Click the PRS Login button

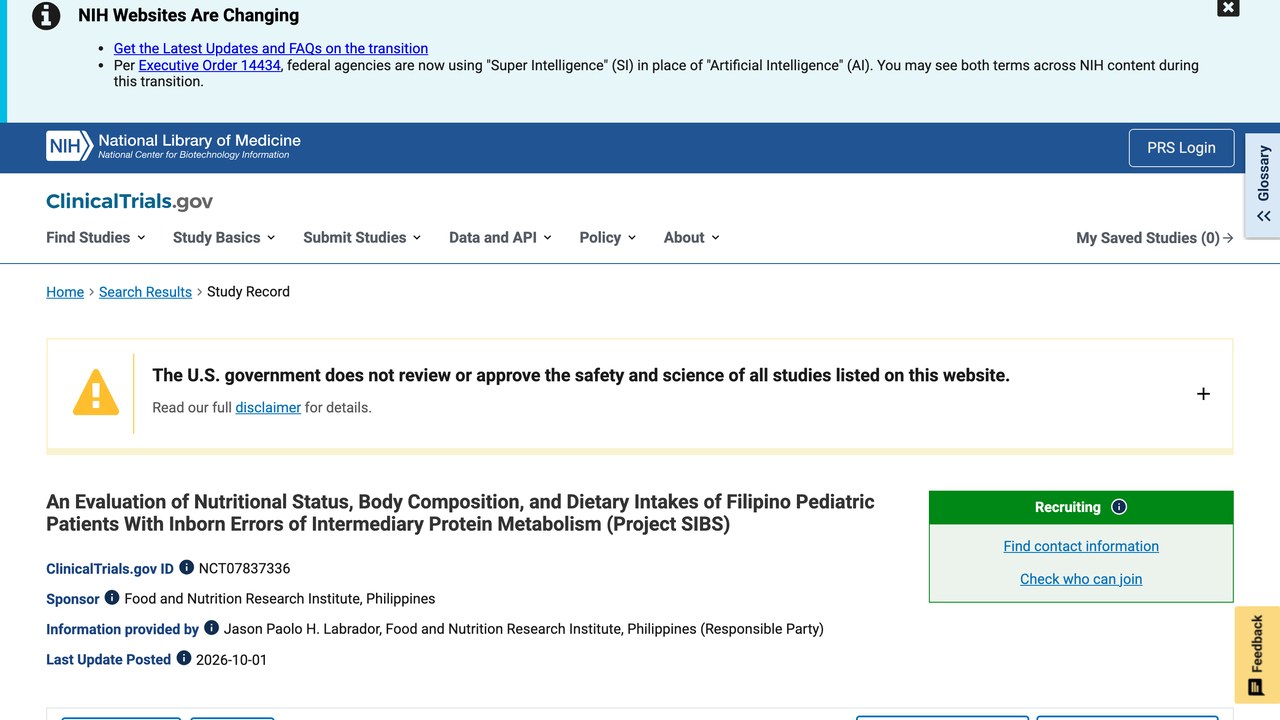[1181, 148]
